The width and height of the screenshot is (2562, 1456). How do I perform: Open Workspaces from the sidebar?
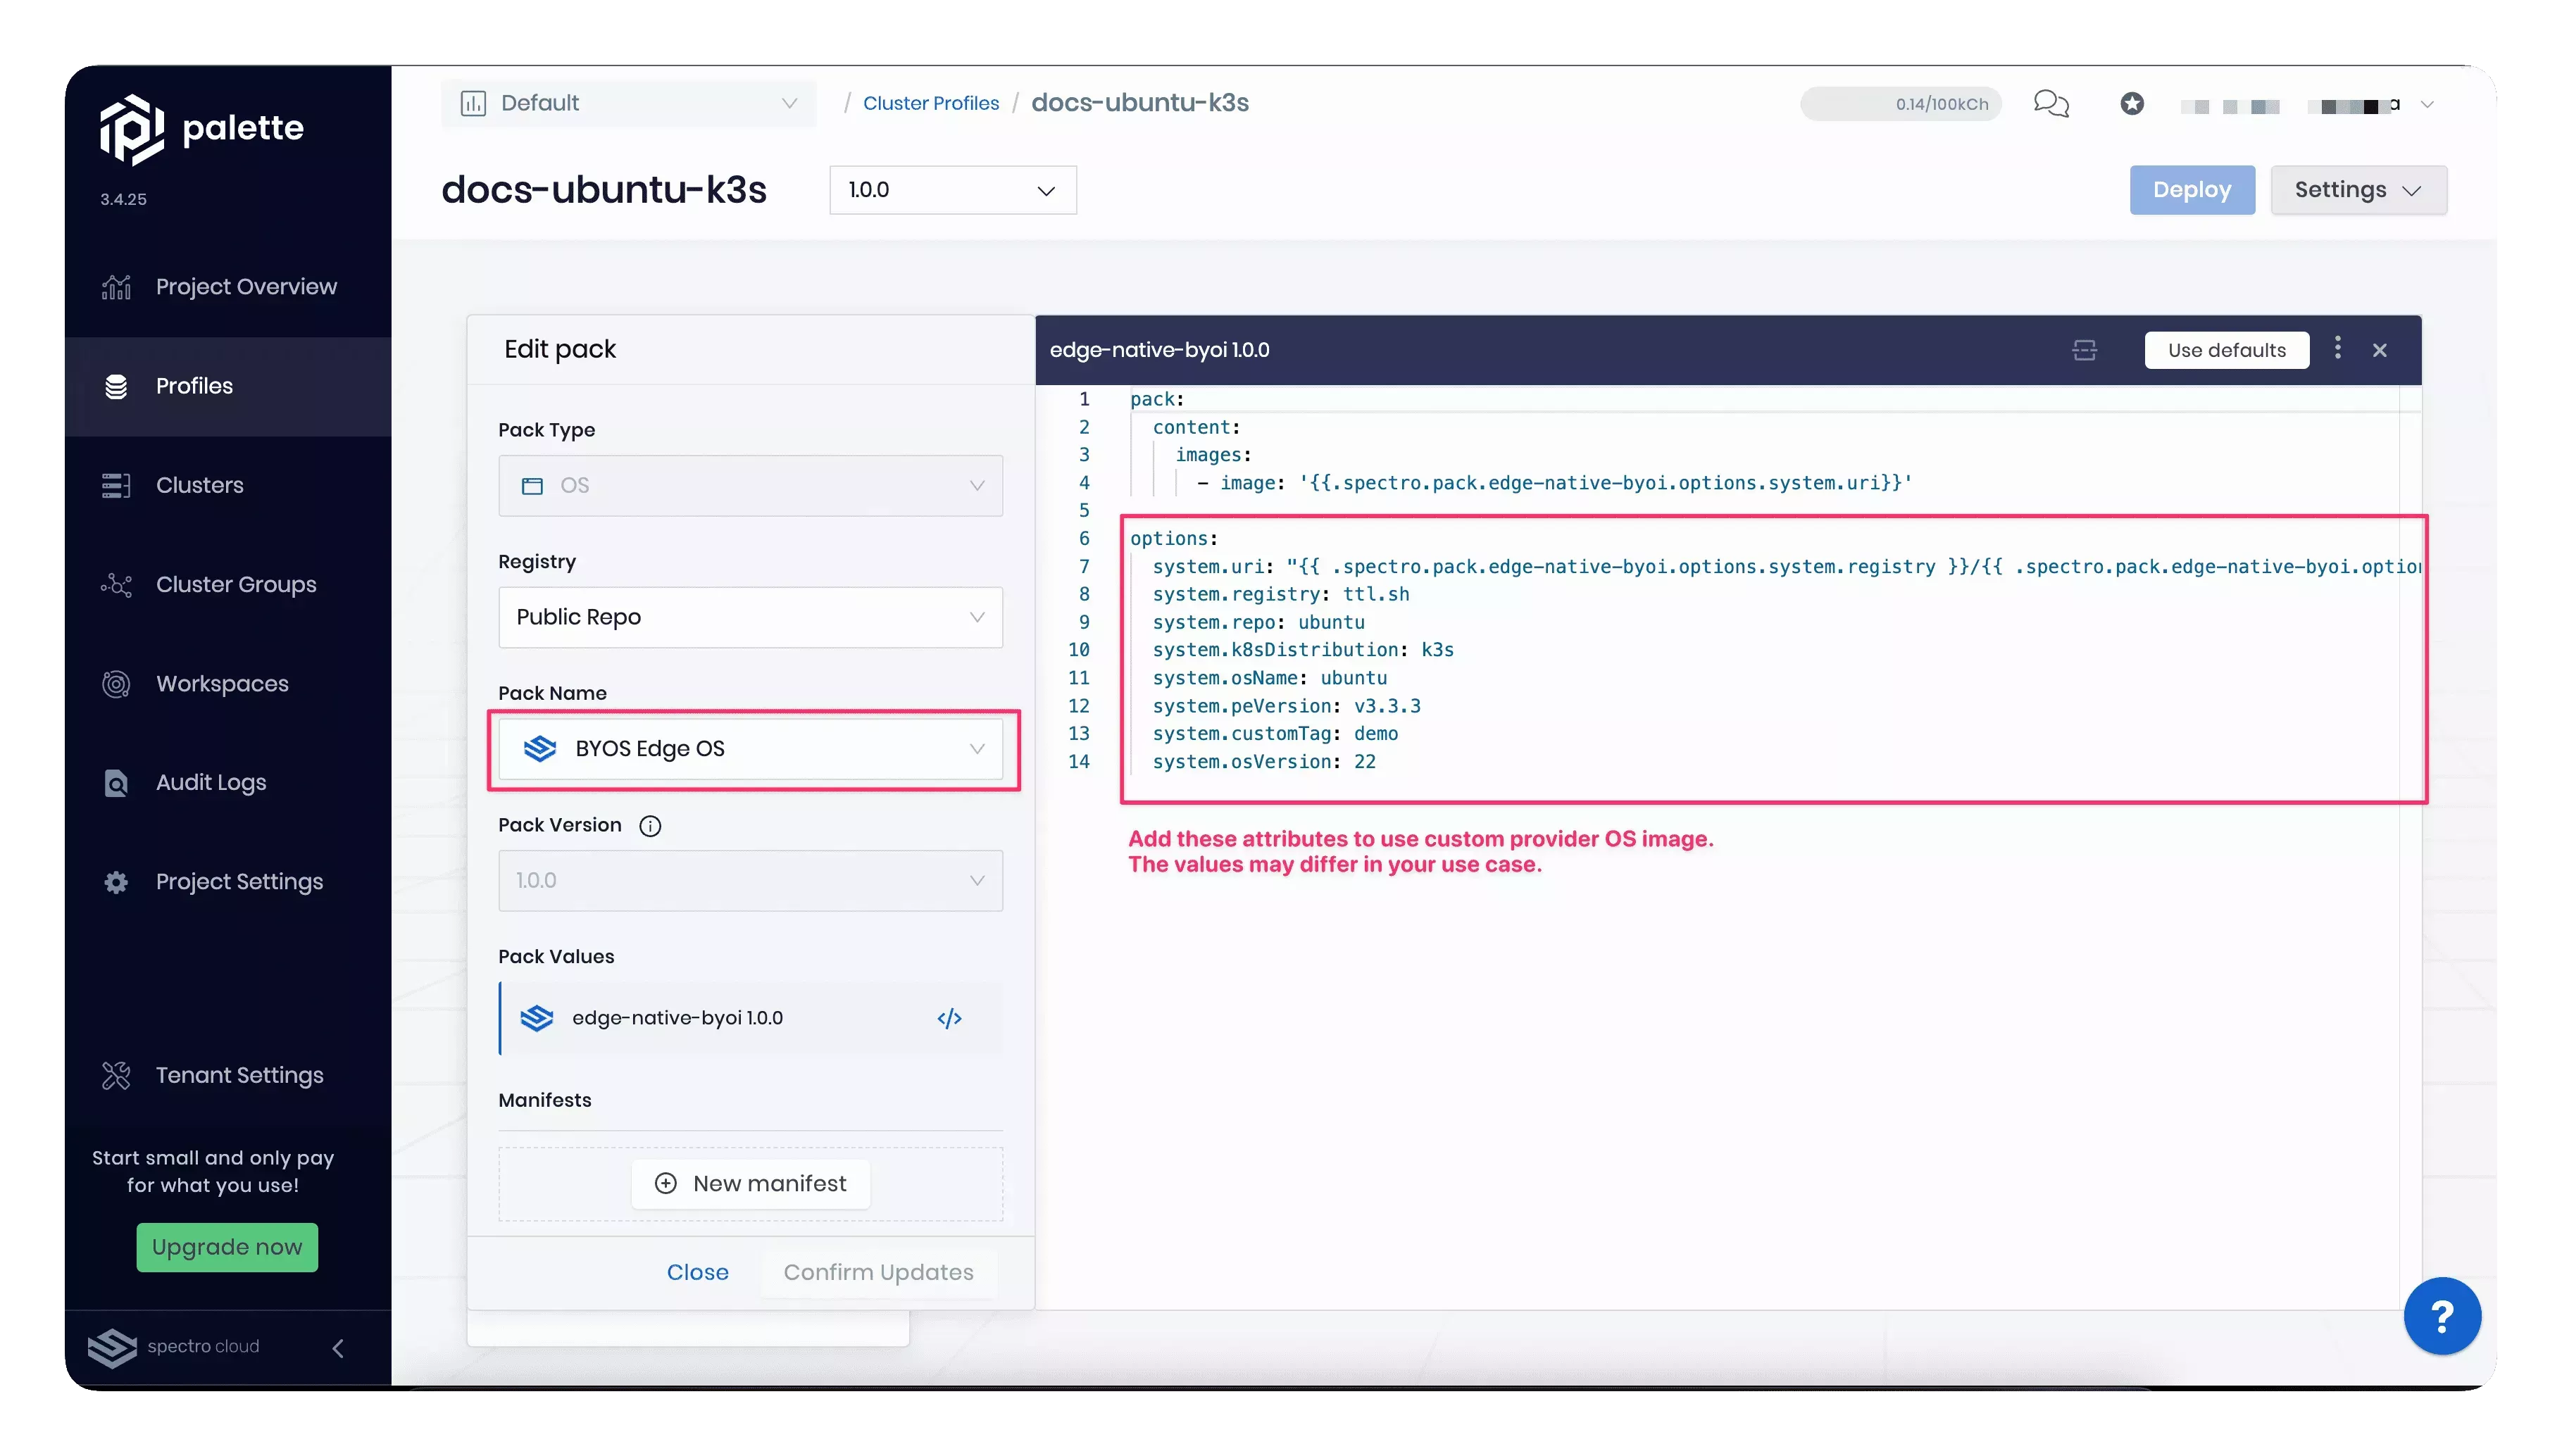point(228,684)
